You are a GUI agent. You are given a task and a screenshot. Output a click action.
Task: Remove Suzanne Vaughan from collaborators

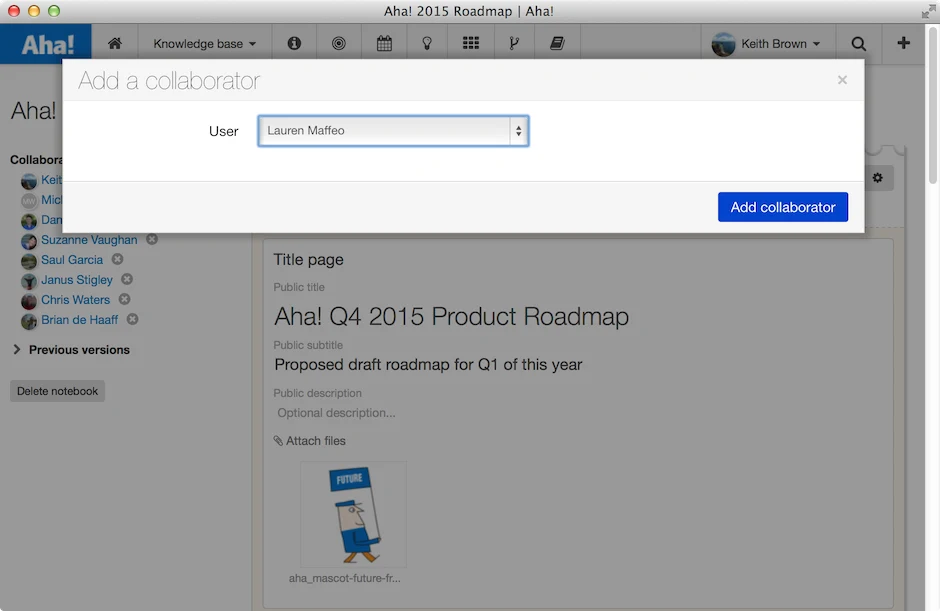click(x=152, y=239)
